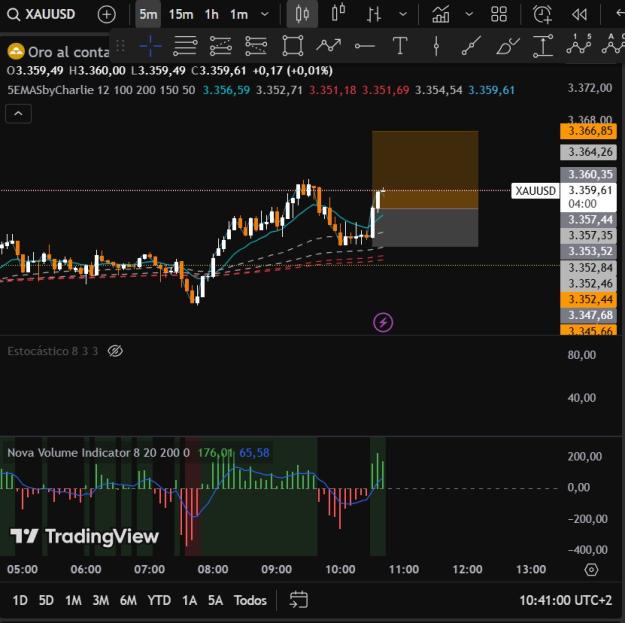Screen dimensions: 625x623
Task: Collapse the indicator legend with the chevron
Action: pyautogui.click(x=18, y=114)
